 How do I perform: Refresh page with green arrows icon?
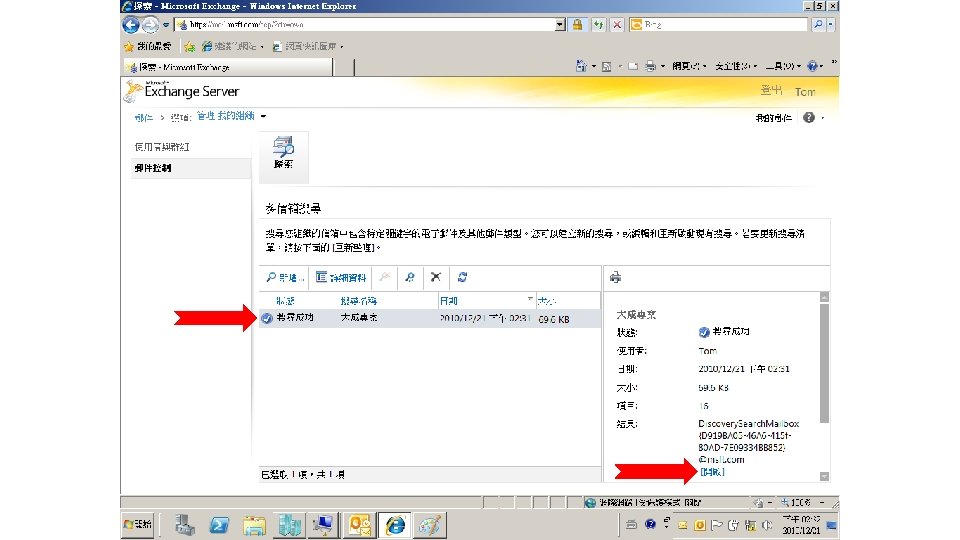tap(598, 24)
